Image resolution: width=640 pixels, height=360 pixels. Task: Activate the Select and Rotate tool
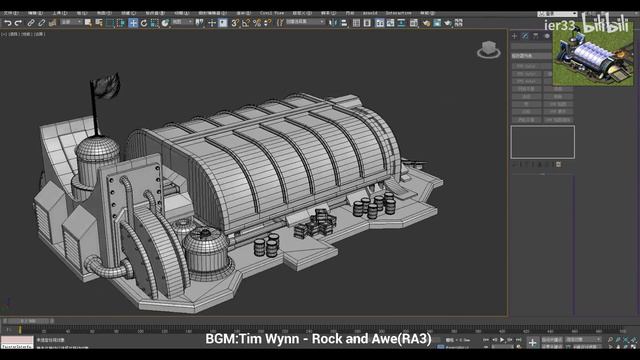pyautogui.click(x=144, y=23)
